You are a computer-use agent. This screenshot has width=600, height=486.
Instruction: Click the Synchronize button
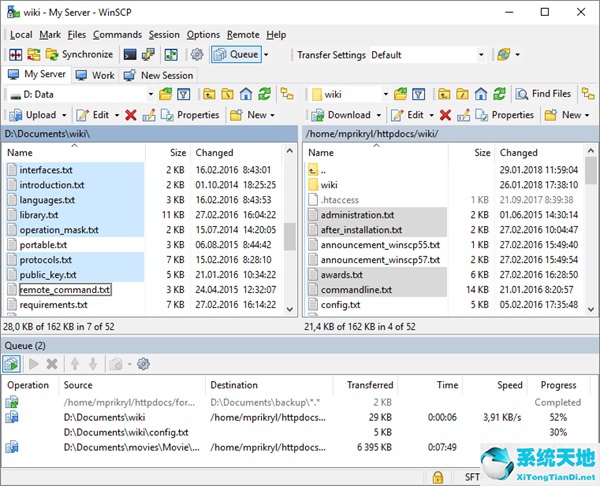point(79,55)
